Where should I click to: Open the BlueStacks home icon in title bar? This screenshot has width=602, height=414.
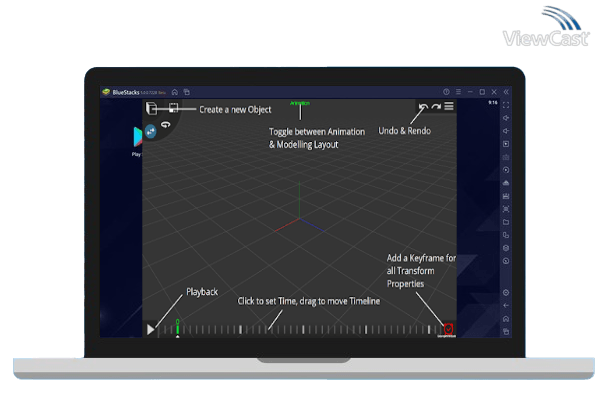click(x=174, y=92)
